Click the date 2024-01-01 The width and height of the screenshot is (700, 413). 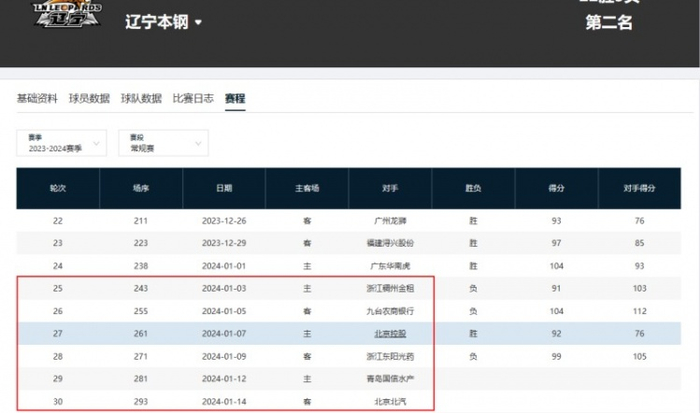tap(224, 266)
